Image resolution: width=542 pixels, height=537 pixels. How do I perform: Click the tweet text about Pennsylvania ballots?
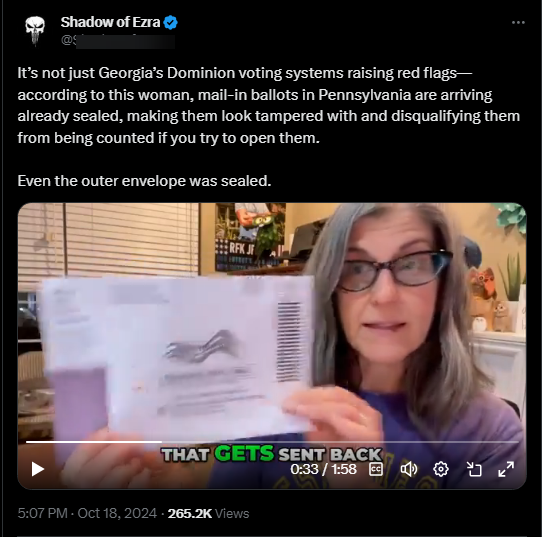(269, 105)
